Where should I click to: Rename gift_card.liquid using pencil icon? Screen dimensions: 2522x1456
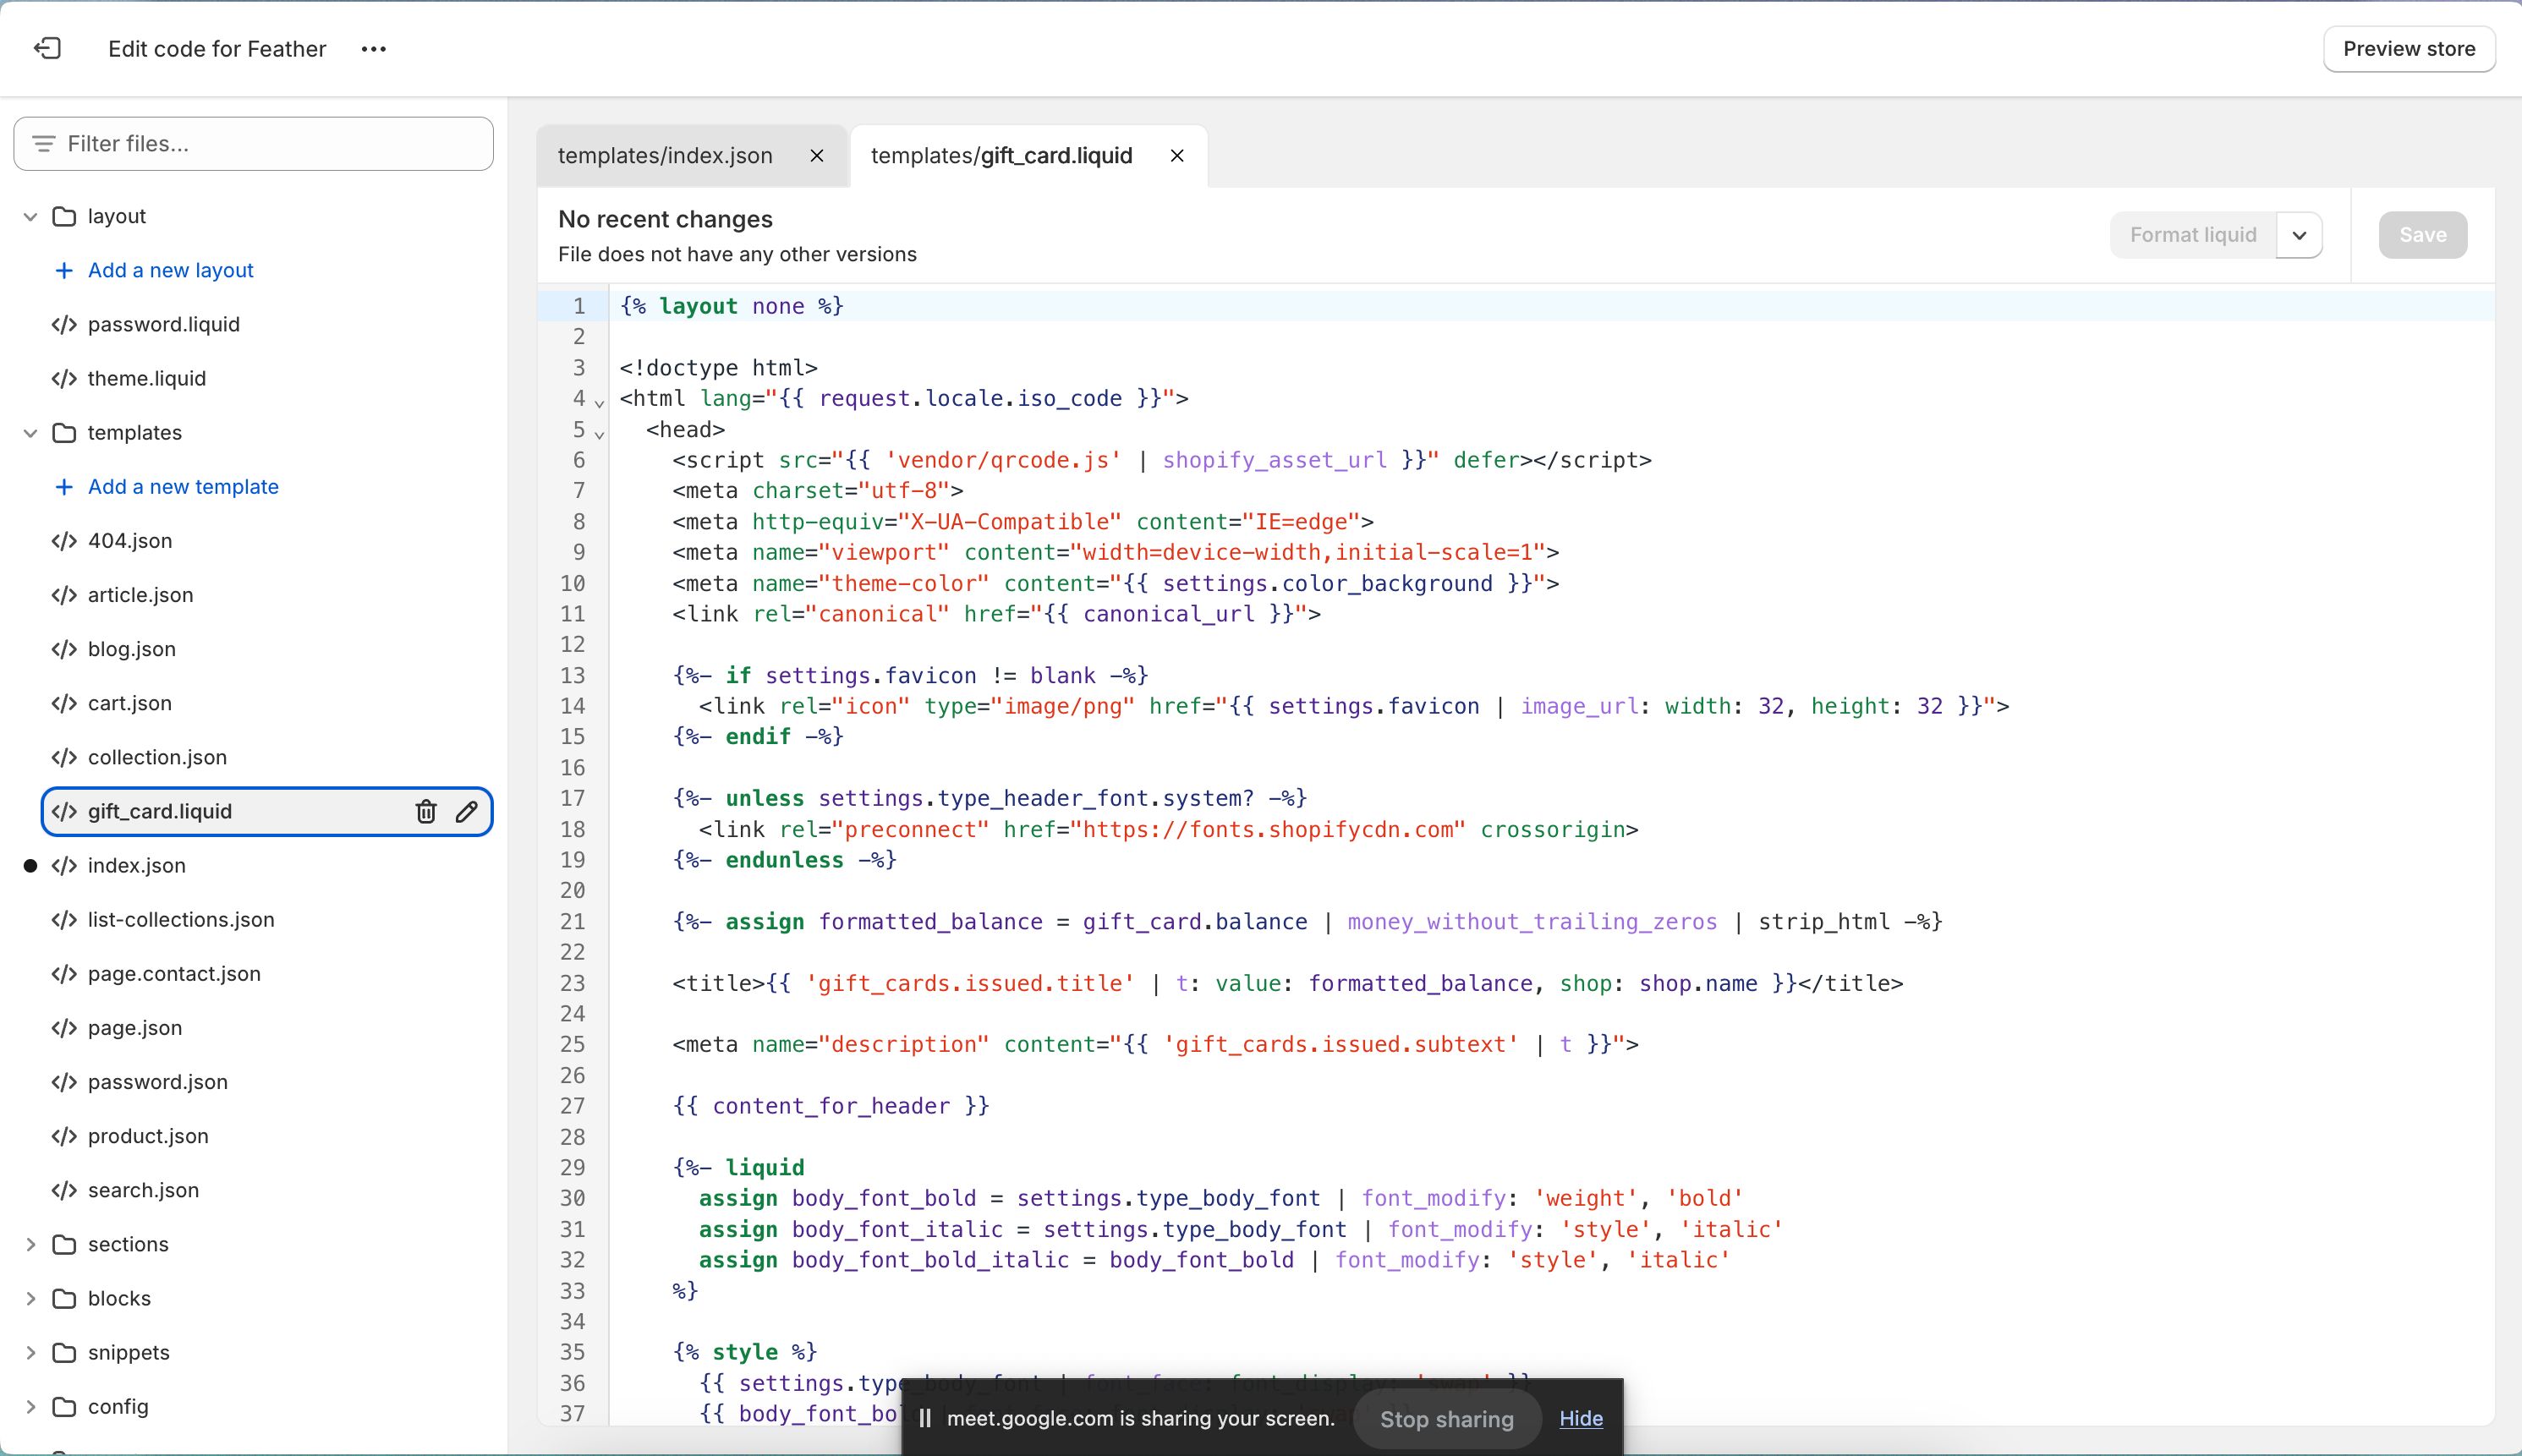coord(467,812)
